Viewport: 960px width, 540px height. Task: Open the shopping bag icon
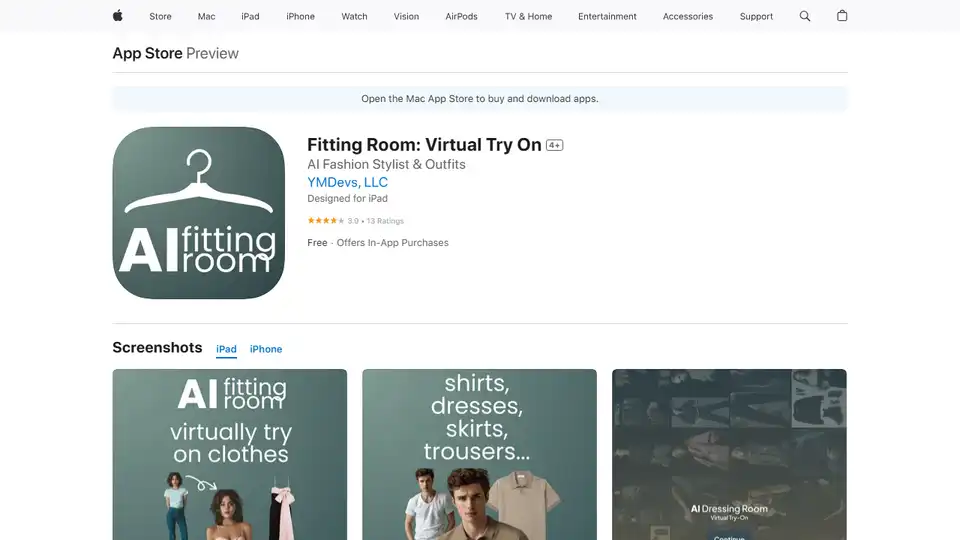(x=842, y=16)
